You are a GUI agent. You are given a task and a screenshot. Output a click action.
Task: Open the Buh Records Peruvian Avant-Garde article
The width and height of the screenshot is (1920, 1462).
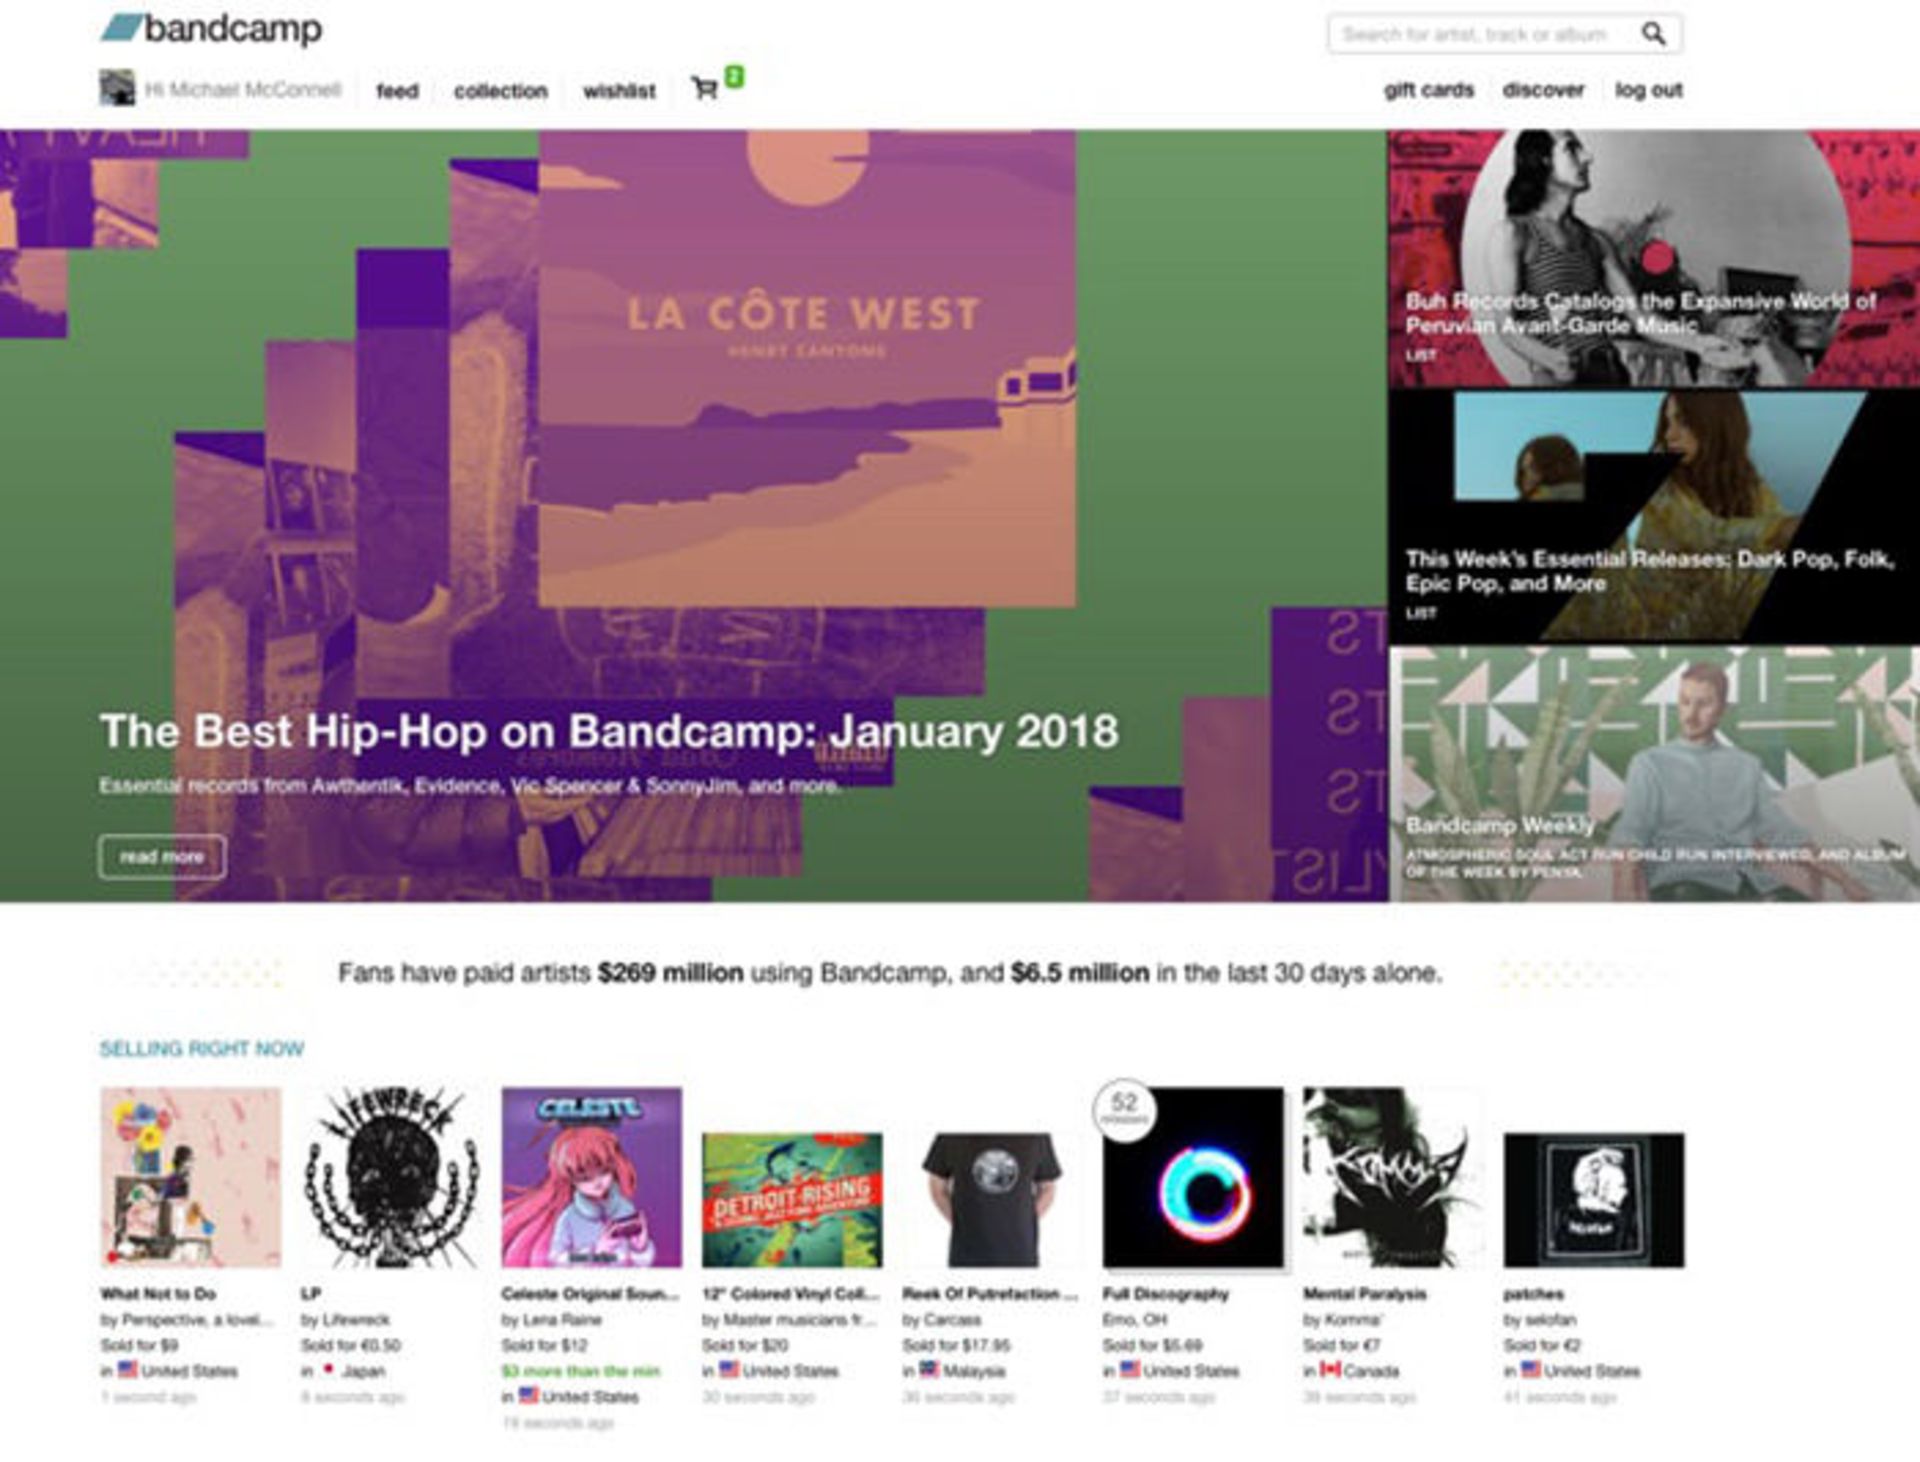(x=1653, y=259)
